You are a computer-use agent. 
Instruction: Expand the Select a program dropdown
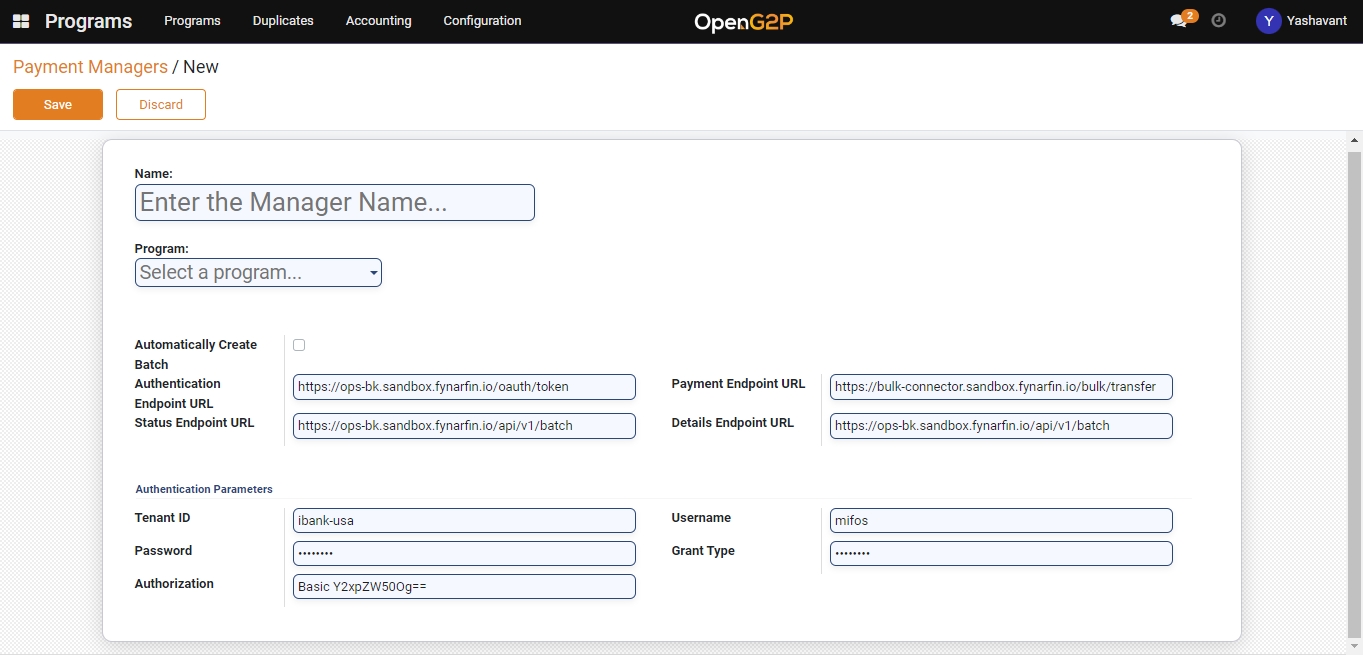point(258,272)
